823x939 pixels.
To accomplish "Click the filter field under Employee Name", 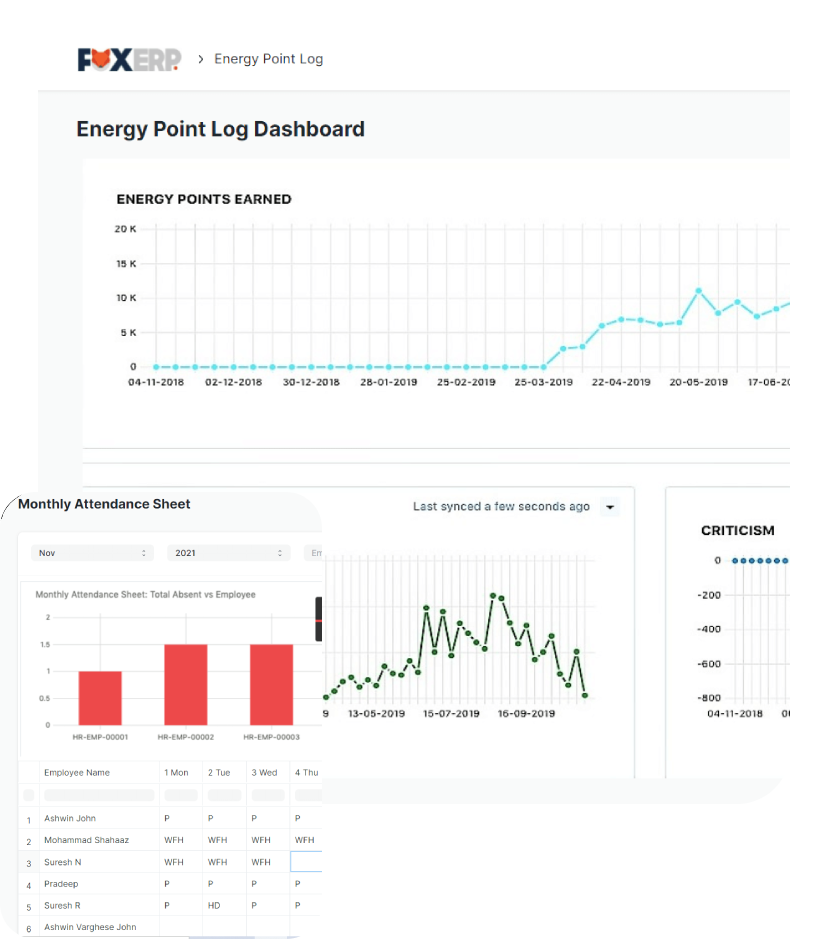I will [x=99, y=795].
